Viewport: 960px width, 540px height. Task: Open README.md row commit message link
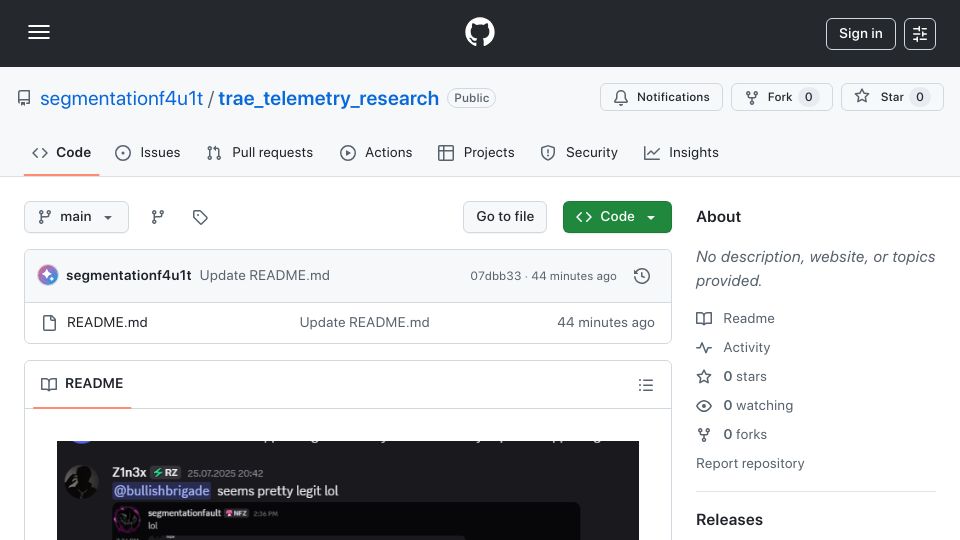[364, 323]
